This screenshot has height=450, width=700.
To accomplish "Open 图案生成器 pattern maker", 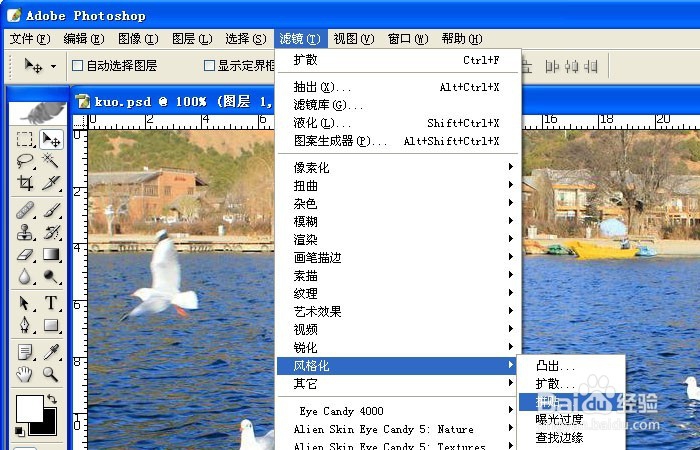I will (398, 141).
